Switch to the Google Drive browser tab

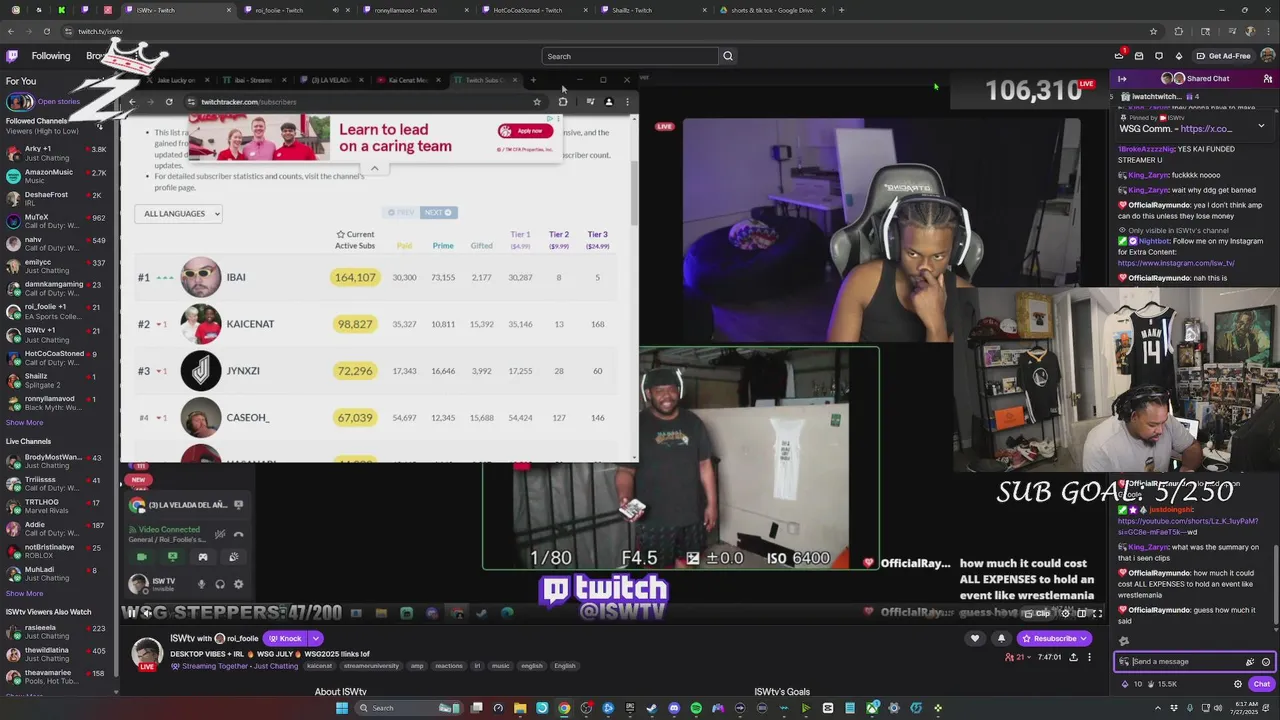click(772, 10)
